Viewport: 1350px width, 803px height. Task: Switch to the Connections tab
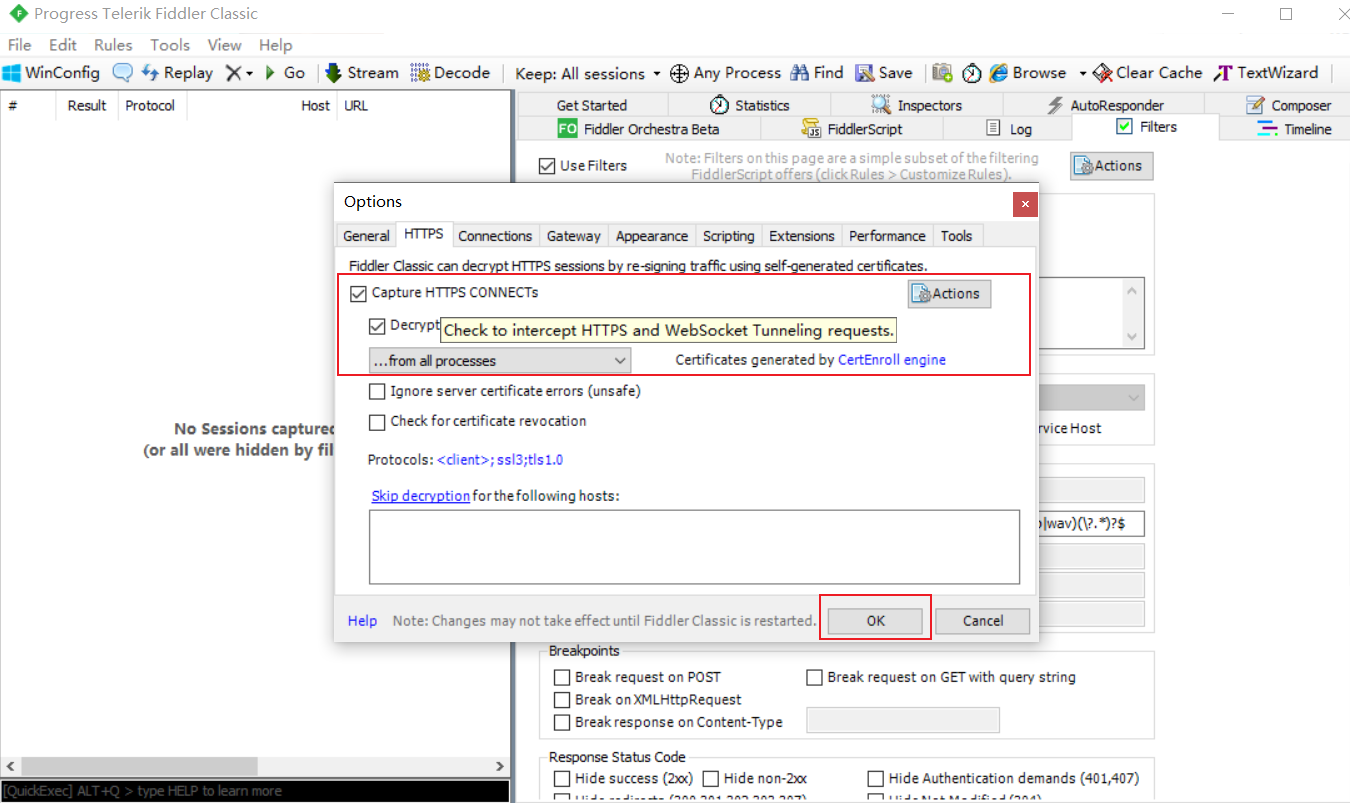pos(495,236)
